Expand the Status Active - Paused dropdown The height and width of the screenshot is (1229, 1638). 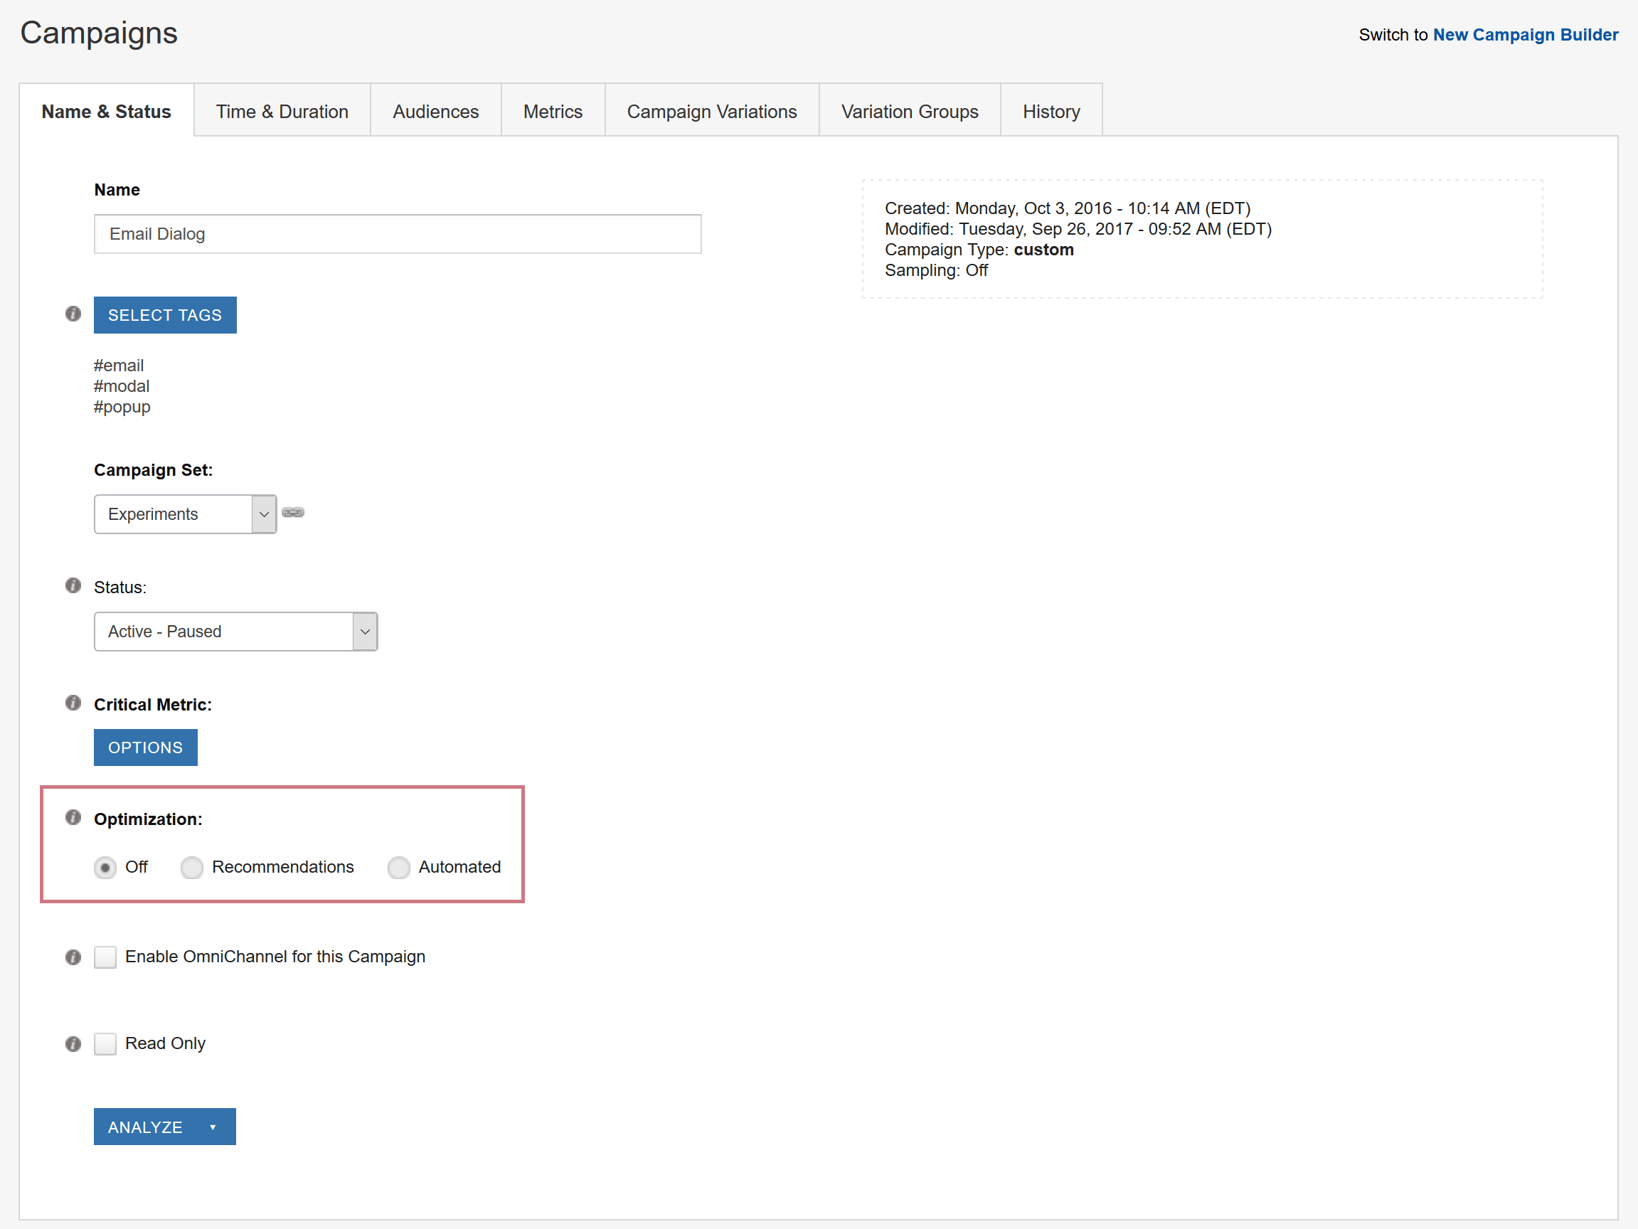tap(235, 632)
